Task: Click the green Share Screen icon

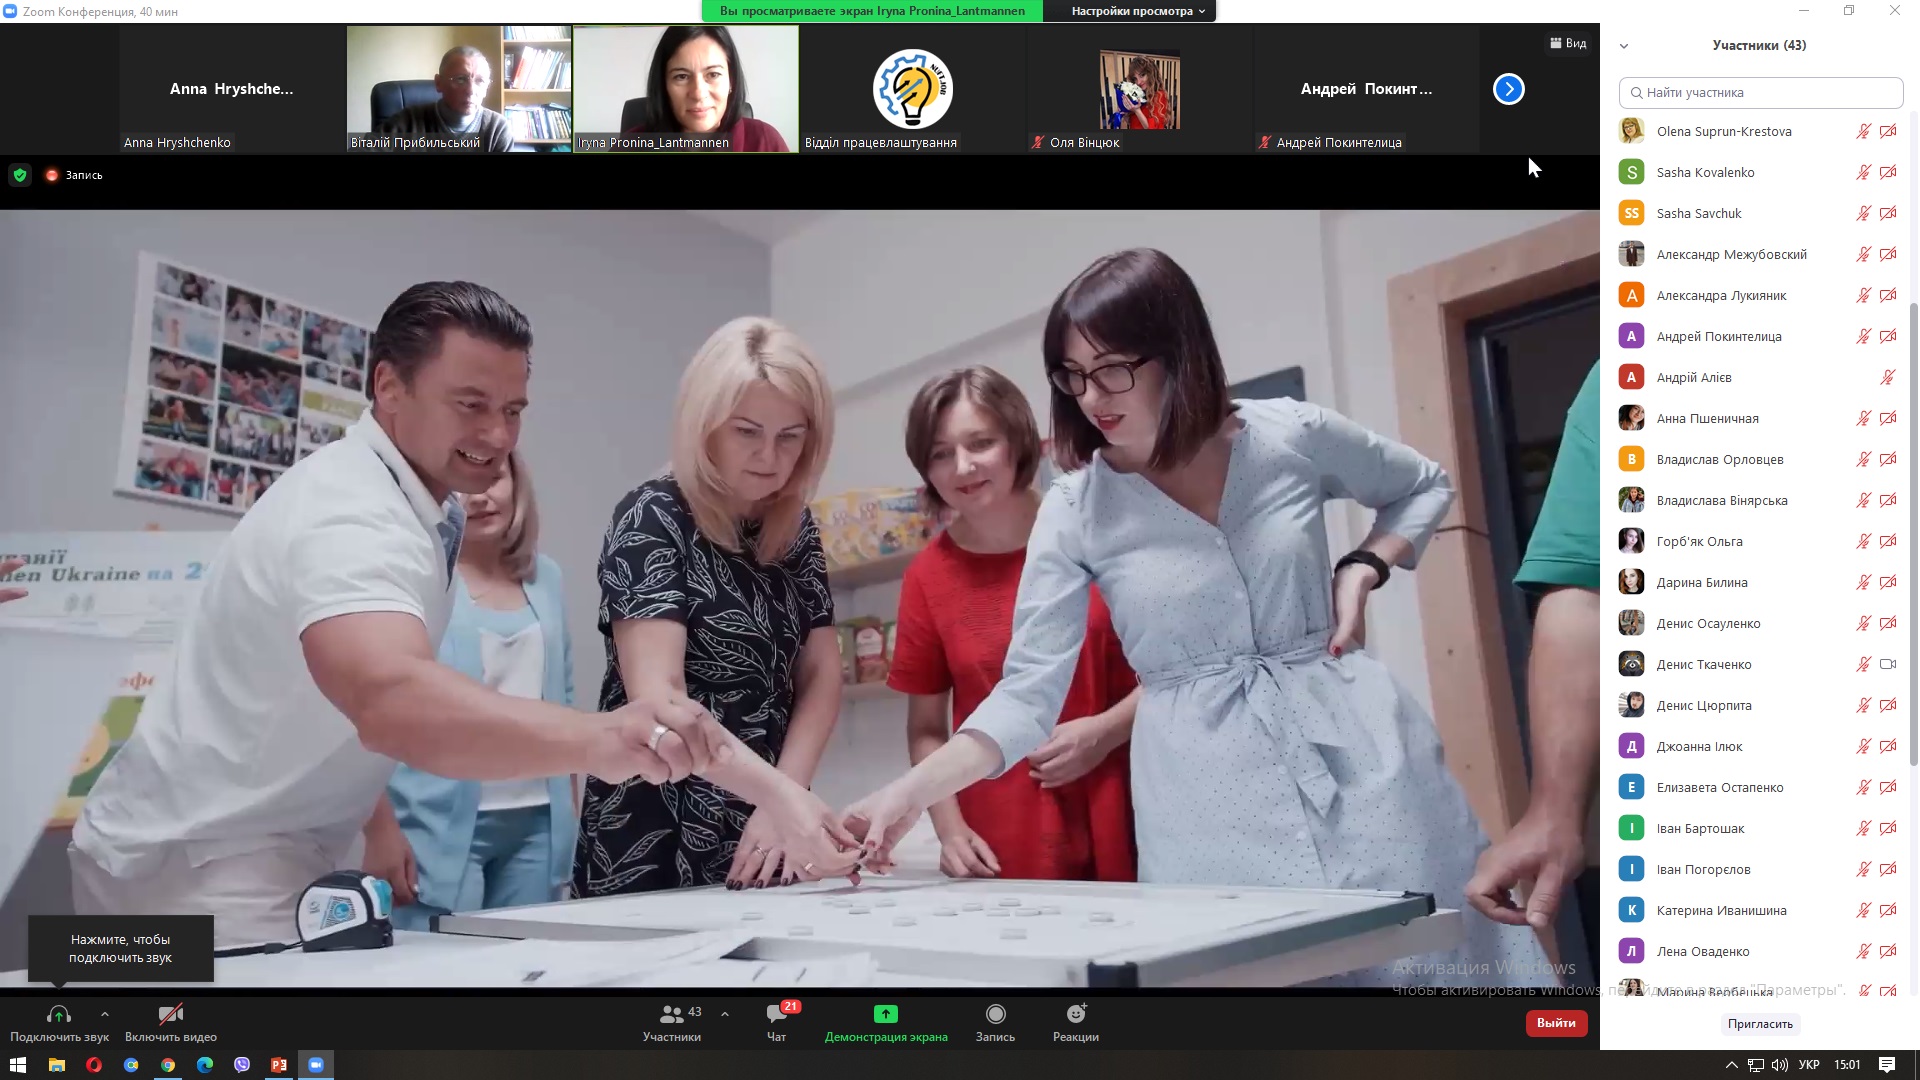Action: click(885, 1015)
